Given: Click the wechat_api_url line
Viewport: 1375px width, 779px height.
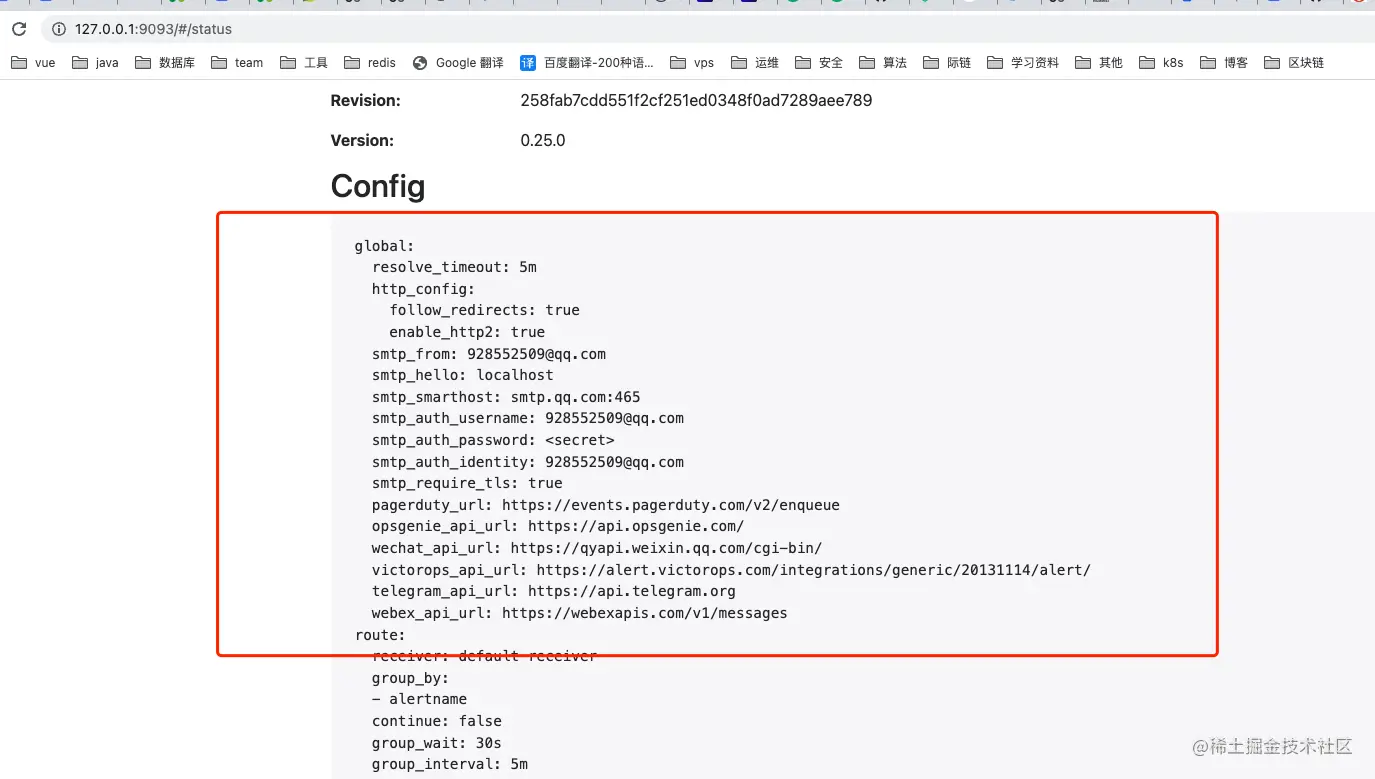Looking at the screenshot, I should tap(597, 548).
